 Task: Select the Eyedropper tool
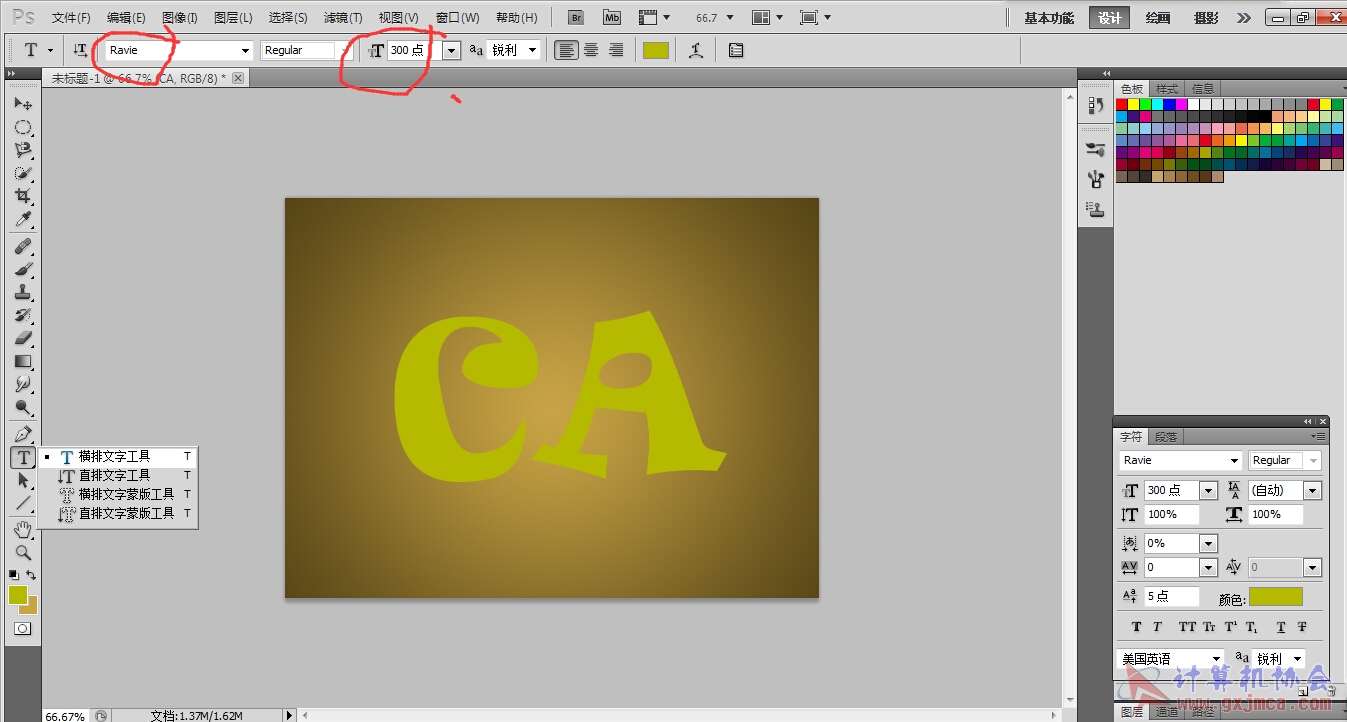pyautogui.click(x=22, y=220)
